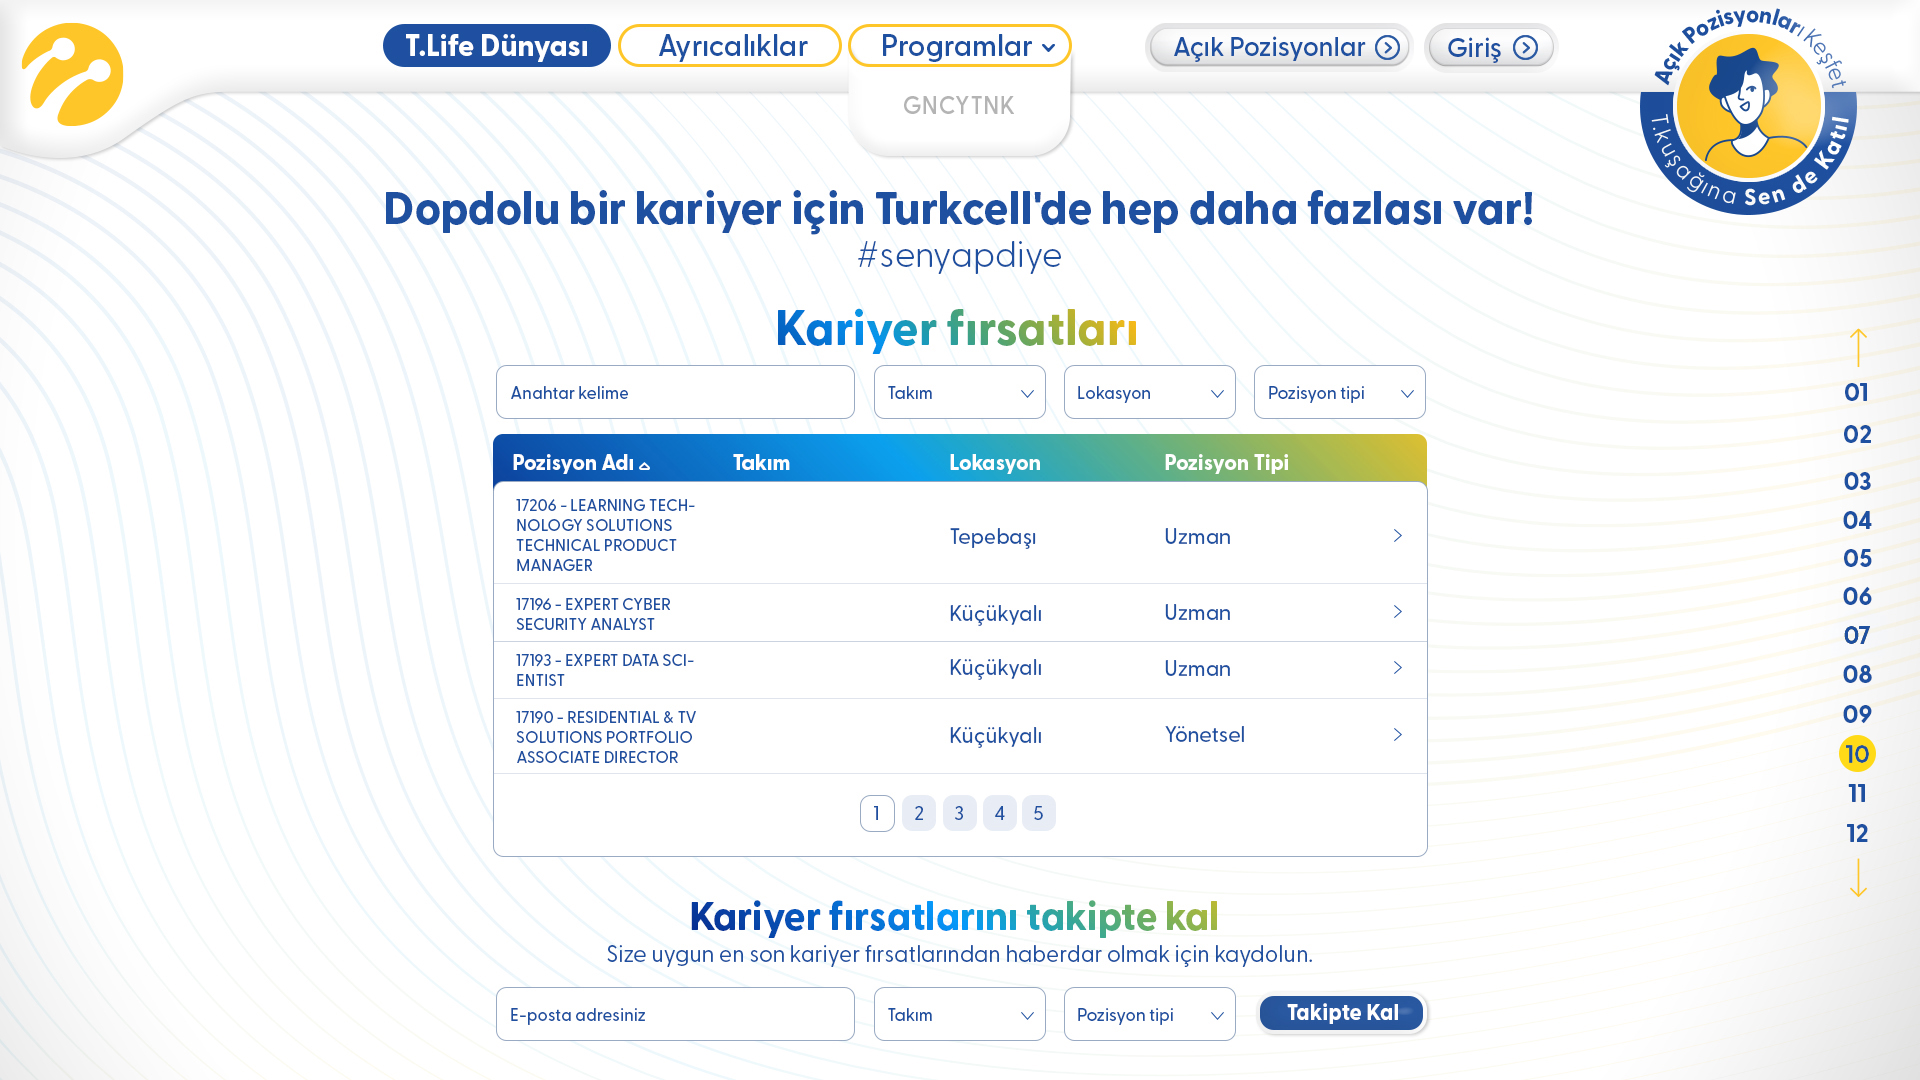Click the Açık Pozisyonlar button
Viewport: 1920px width, 1080px height.
point(1279,47)
